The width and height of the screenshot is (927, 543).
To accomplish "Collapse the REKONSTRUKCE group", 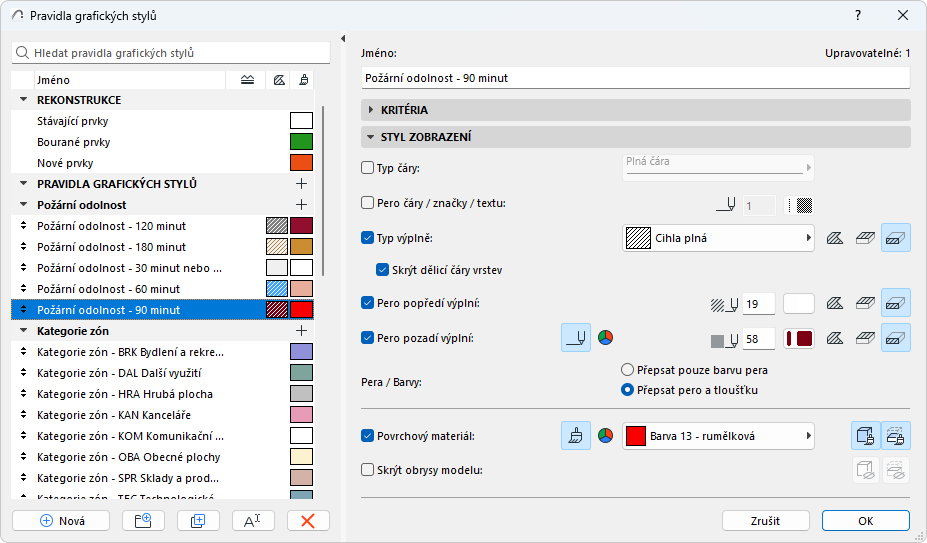I will point(24,100).
